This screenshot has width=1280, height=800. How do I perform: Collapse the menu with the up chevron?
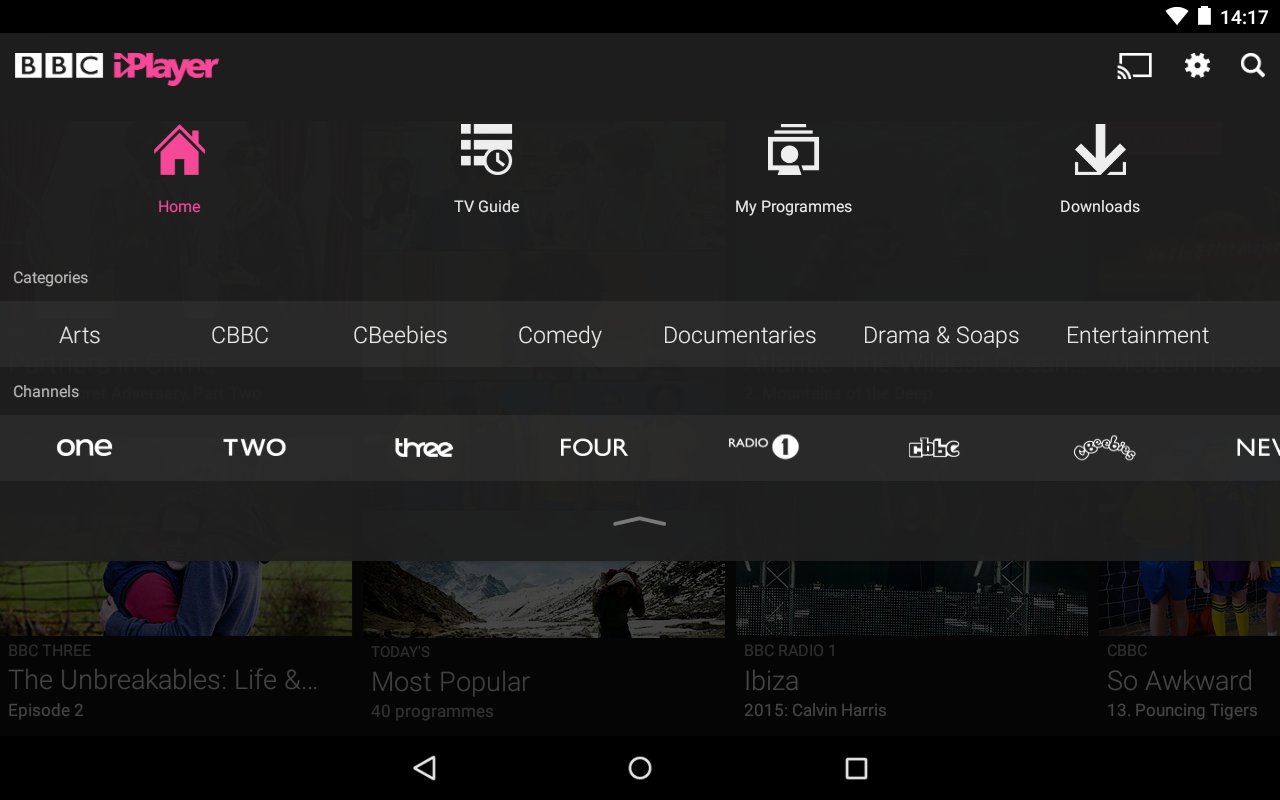pyautogui.click(x=640, y=521)
